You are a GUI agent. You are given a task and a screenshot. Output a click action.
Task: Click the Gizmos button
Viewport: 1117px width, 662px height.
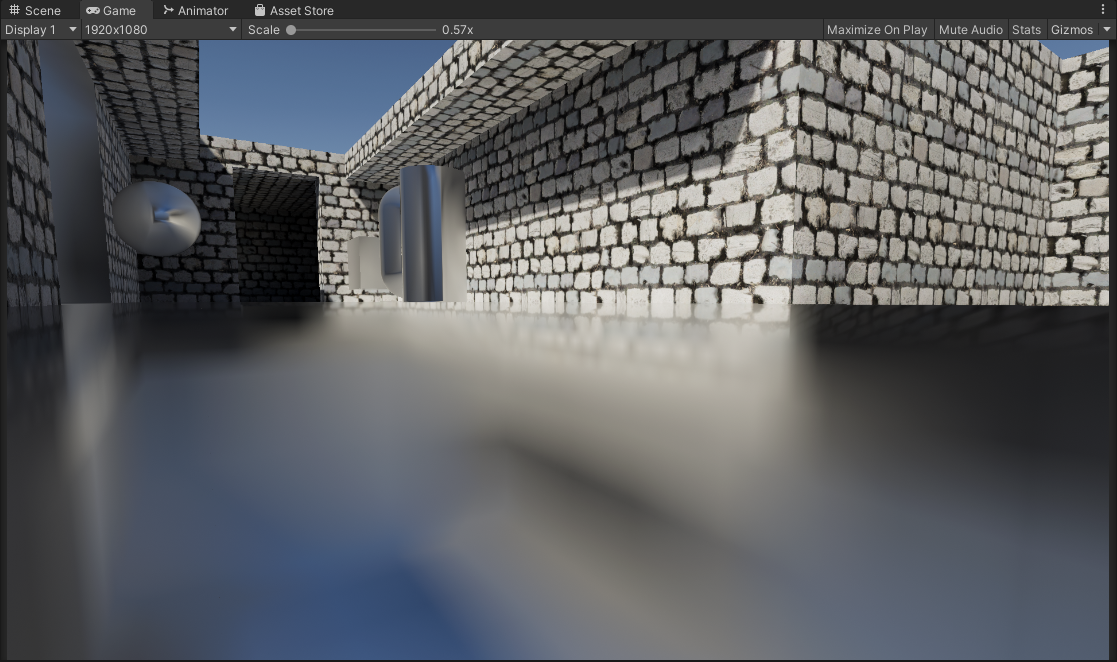1071,30
